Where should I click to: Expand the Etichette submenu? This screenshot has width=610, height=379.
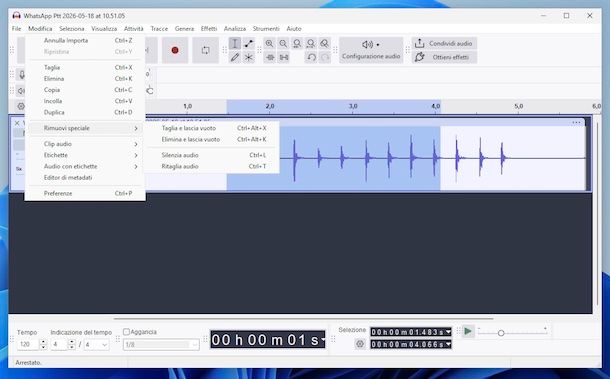pos(85,155)
